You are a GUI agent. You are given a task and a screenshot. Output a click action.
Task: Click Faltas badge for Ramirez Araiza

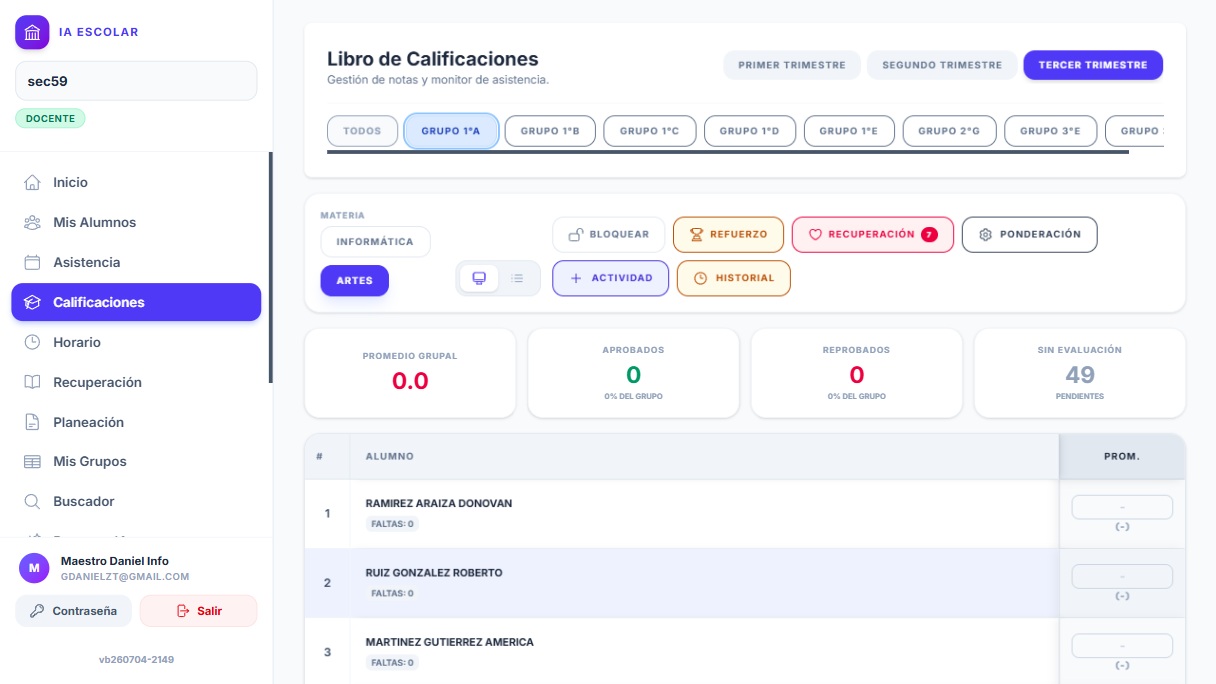392,524
